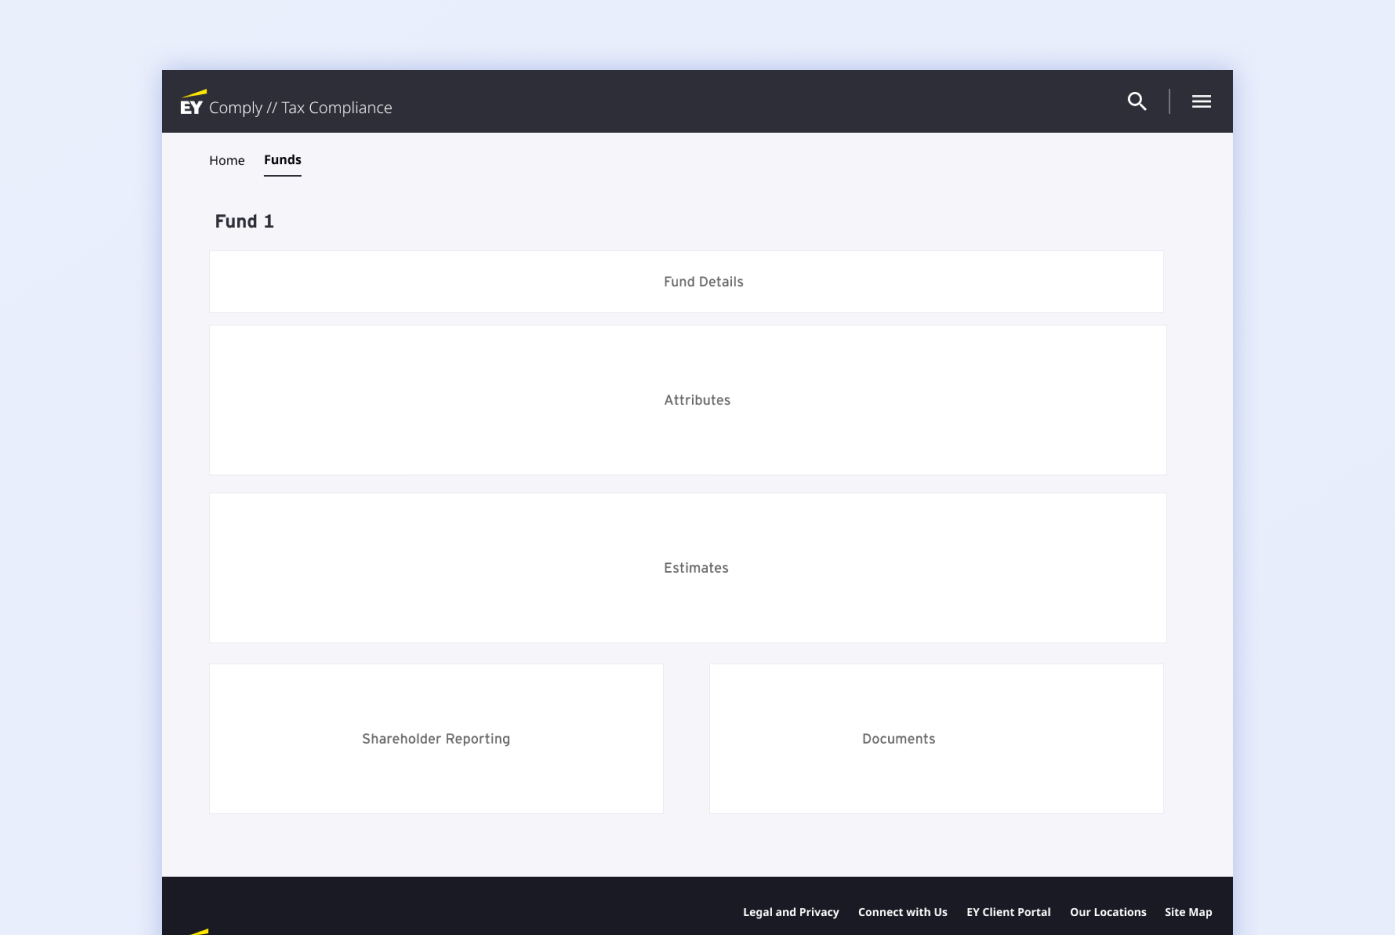Open the Documents card

(936, 739)
